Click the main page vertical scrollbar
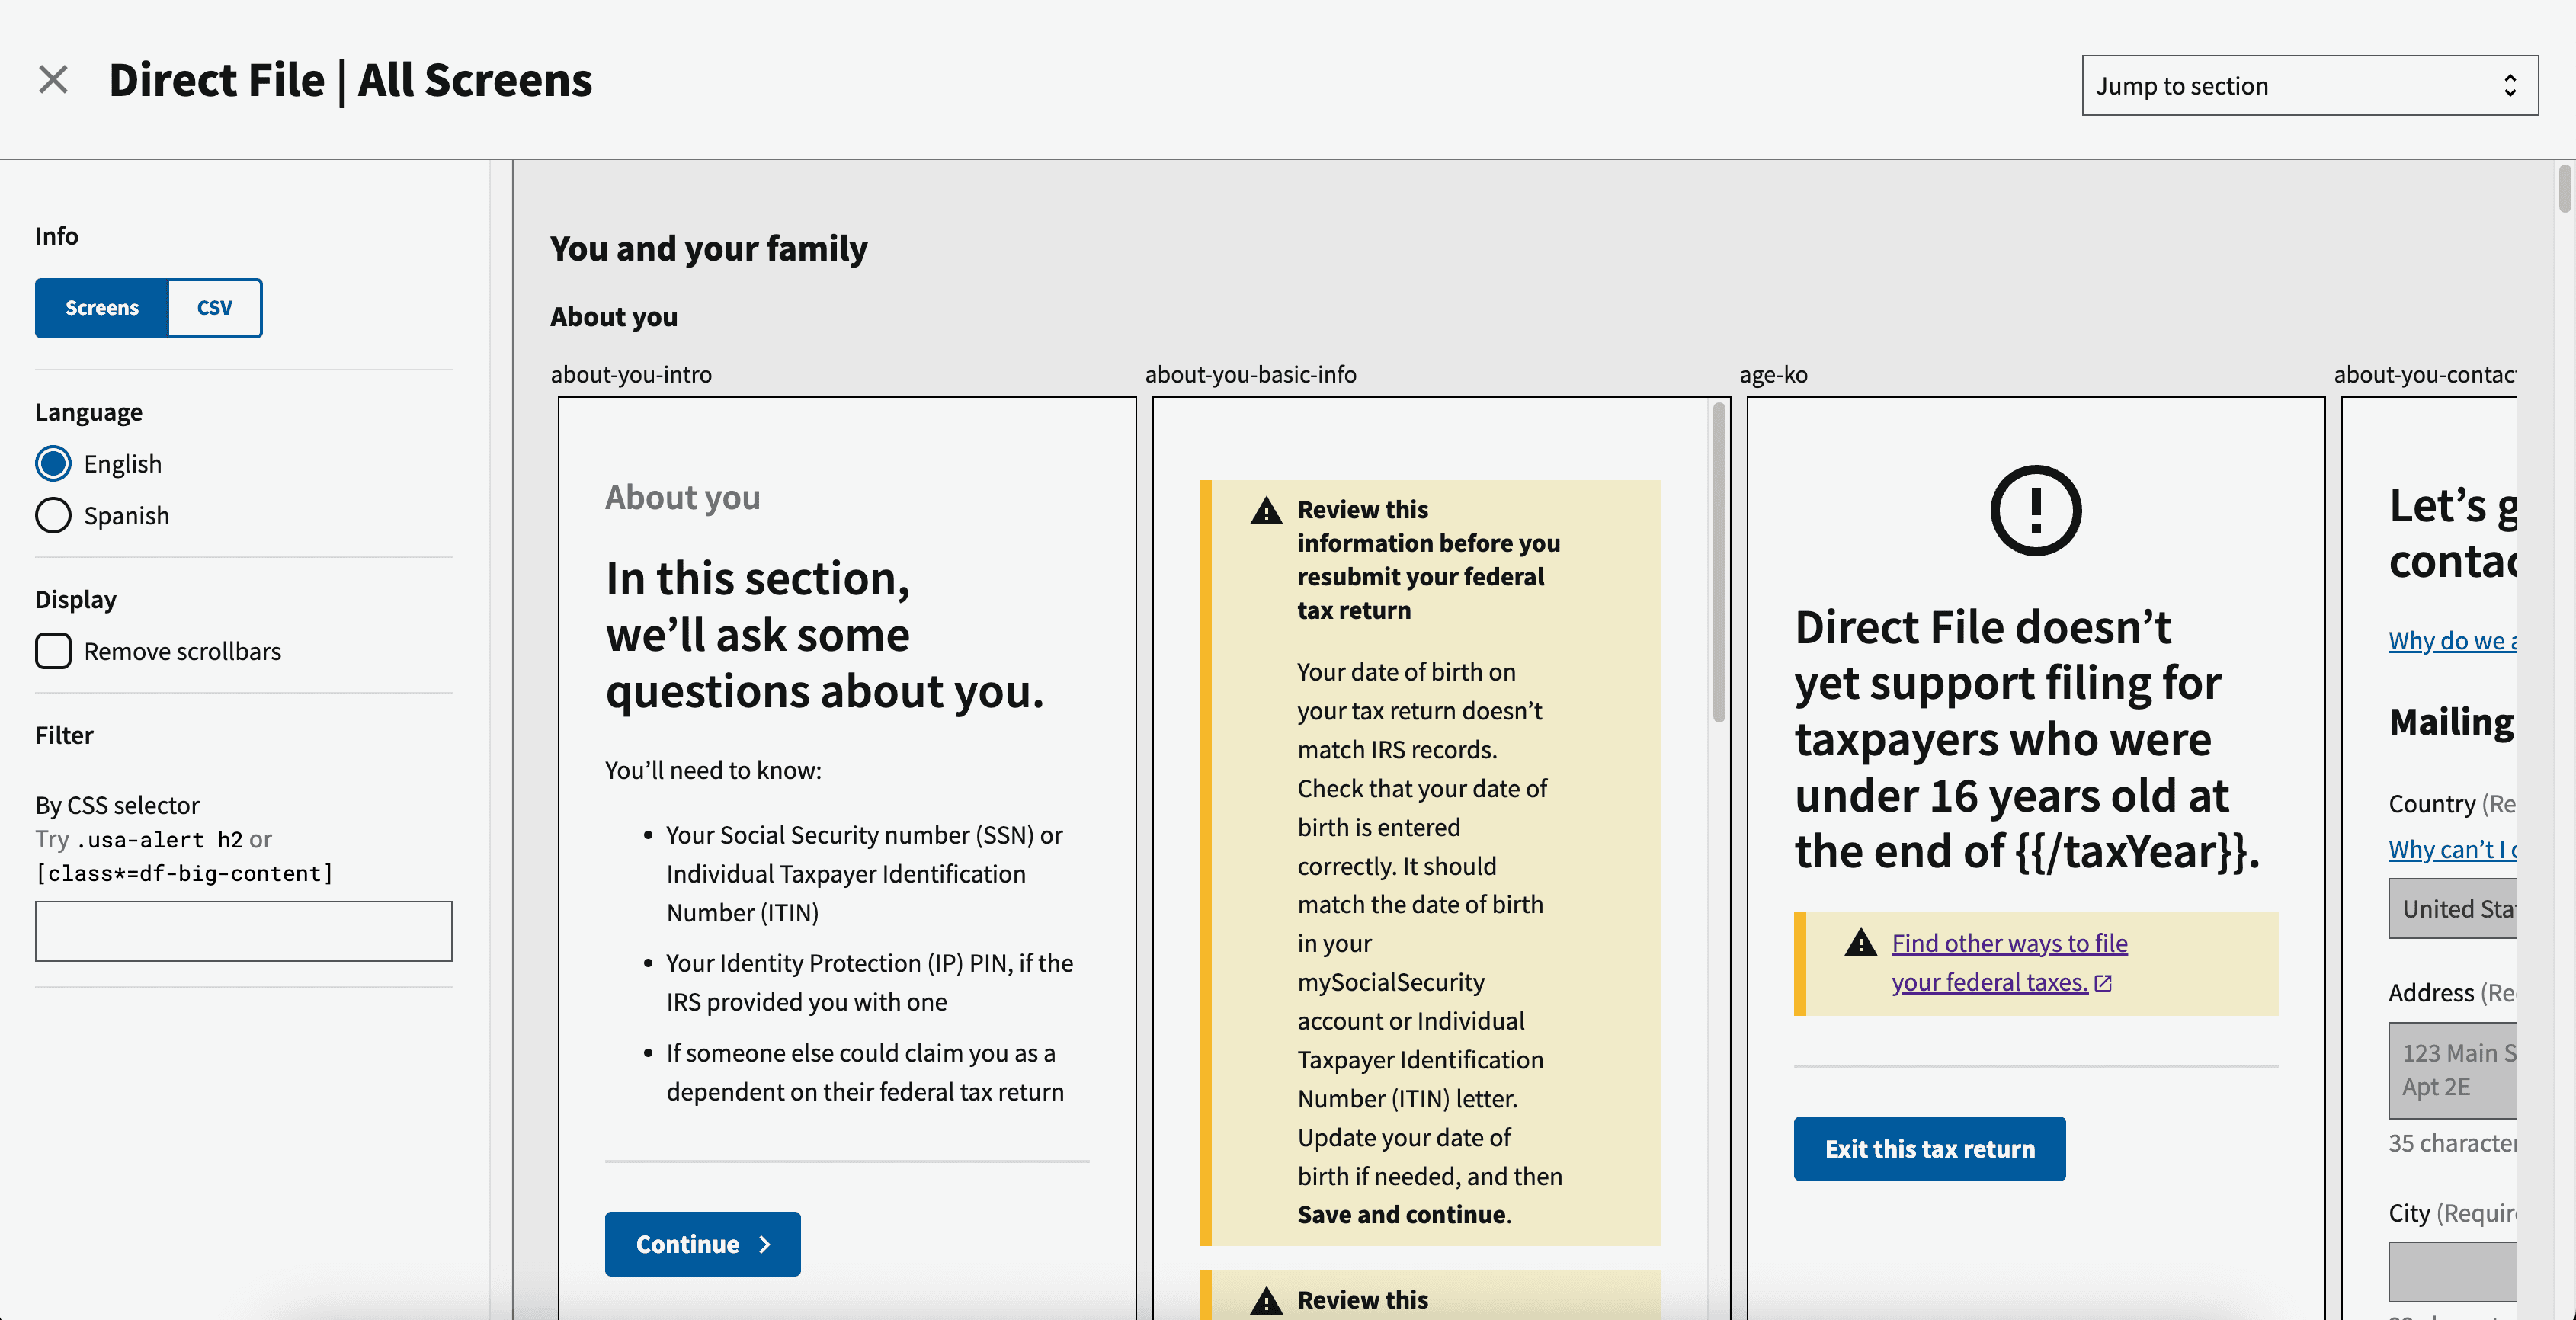Viewport: 2576px width, 1320px height. pyautogui.click(x=2565, y=190)
